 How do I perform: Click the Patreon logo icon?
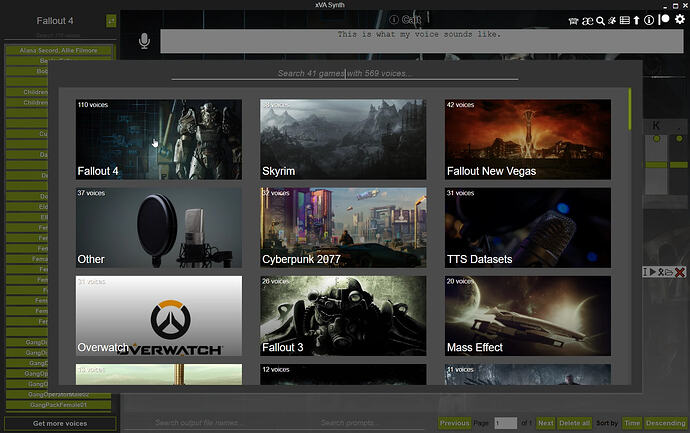point(664,19)
